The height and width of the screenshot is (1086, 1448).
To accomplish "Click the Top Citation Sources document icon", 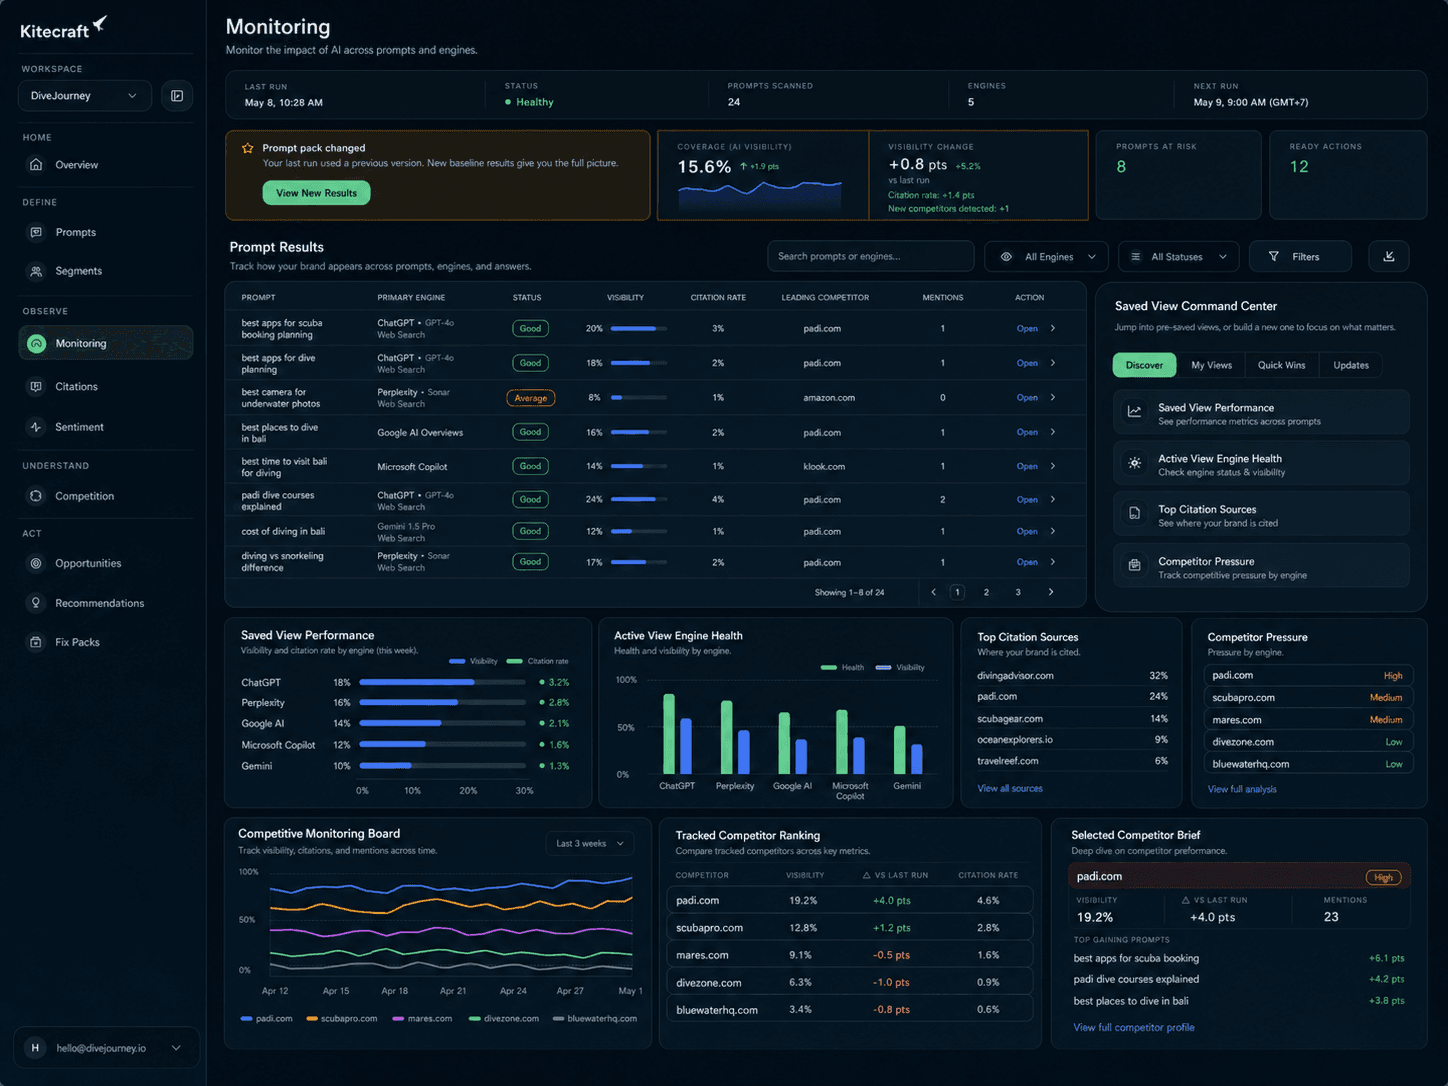I will pyautogui.click(x=1135, y=514).
